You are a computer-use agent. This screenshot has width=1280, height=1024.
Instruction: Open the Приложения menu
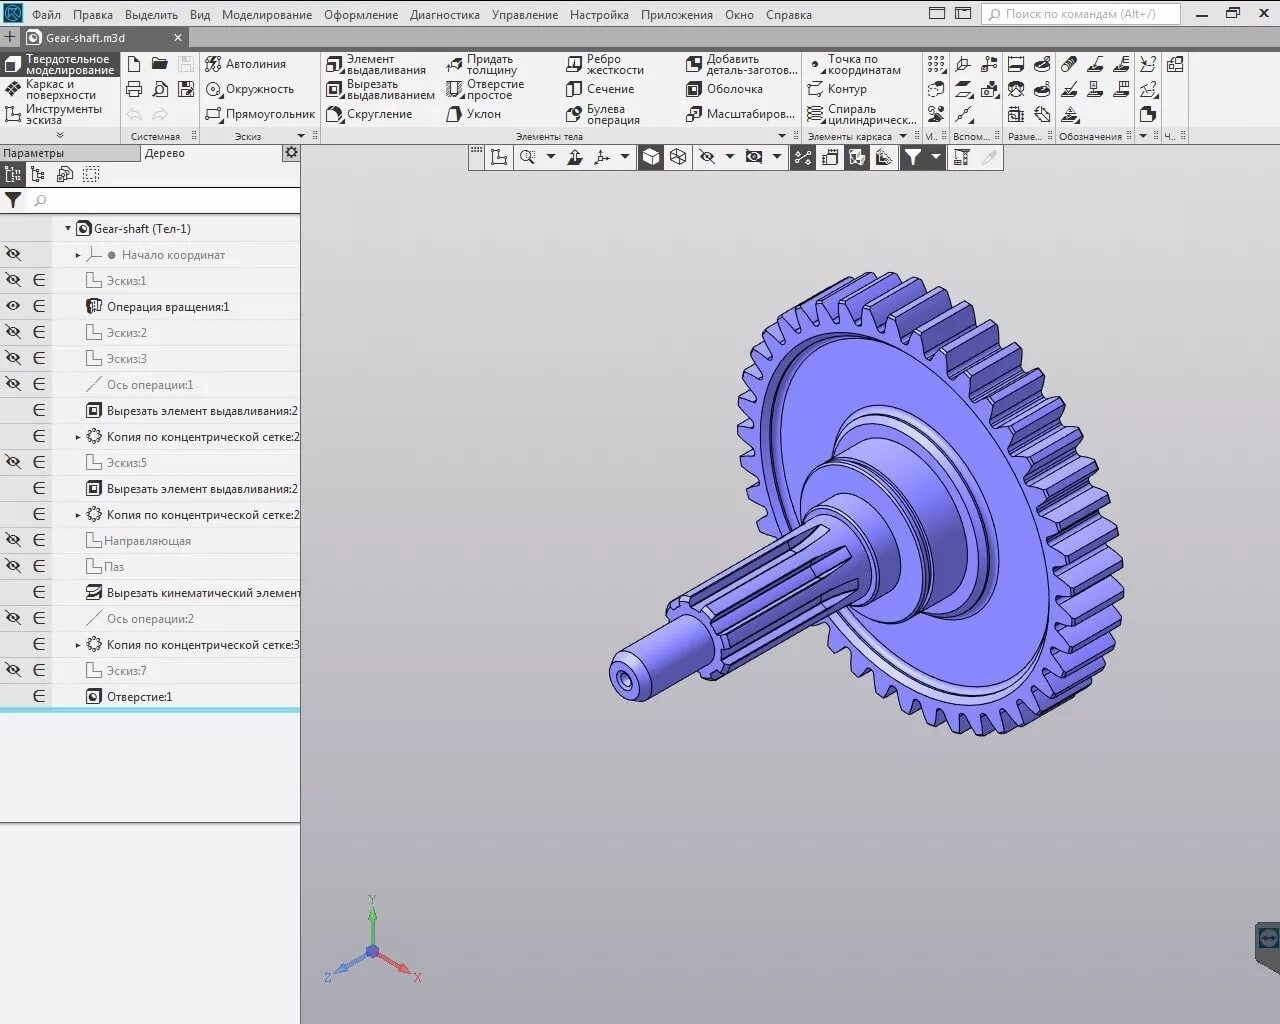677,15
